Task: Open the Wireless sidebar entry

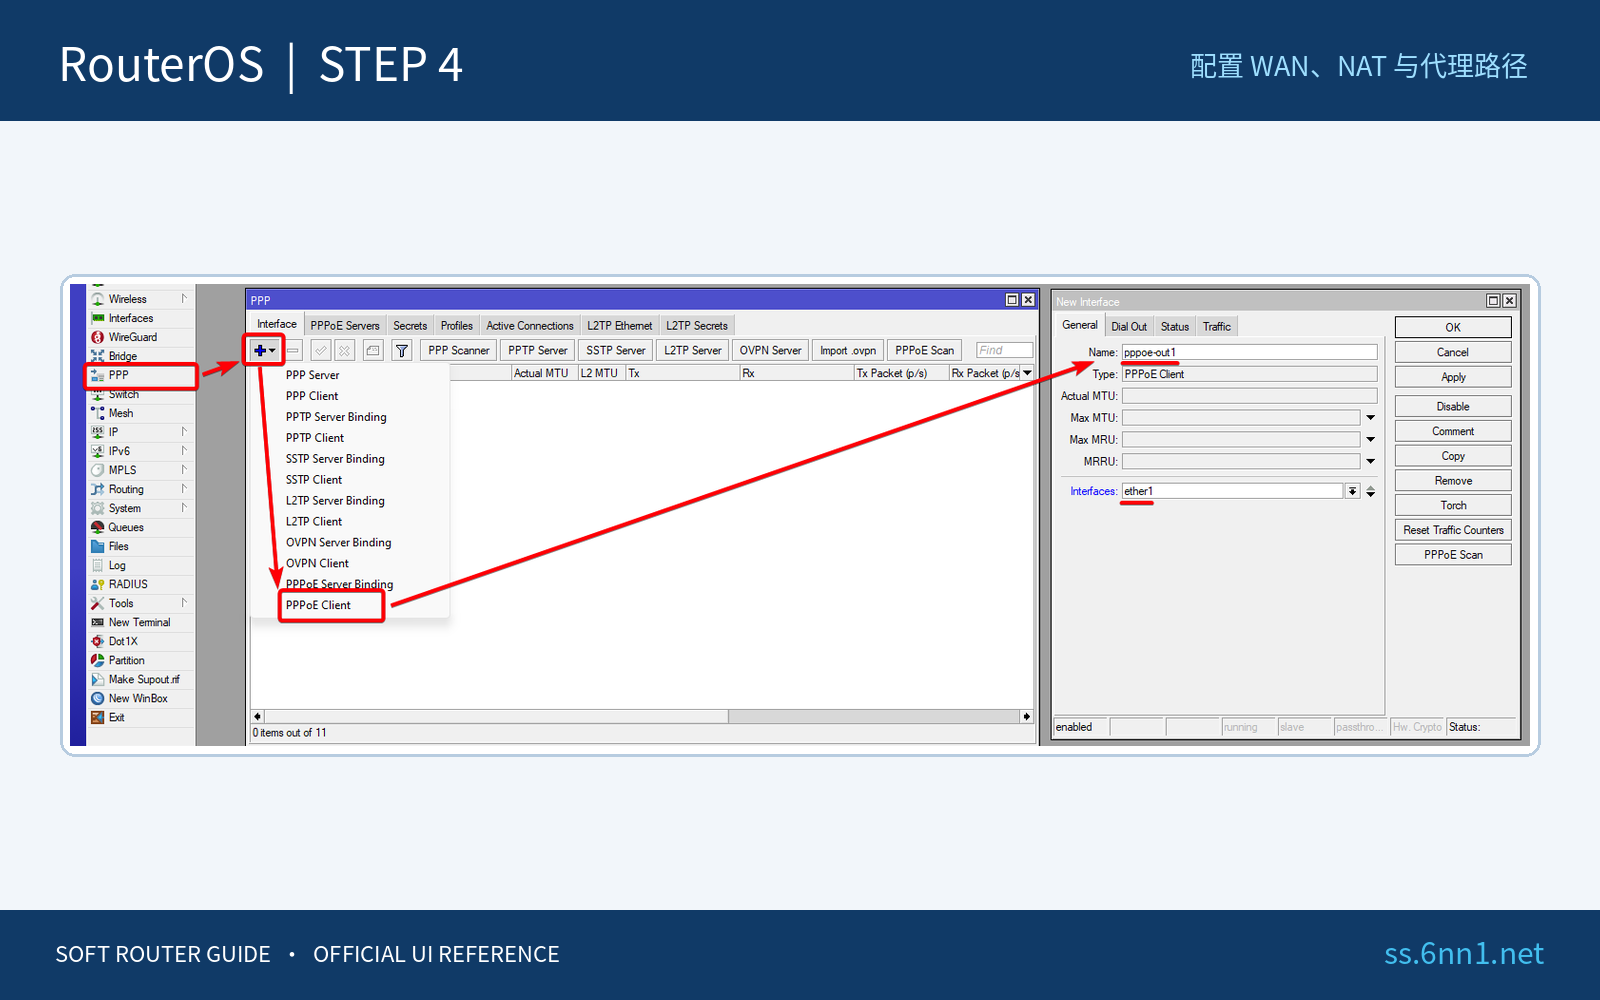Action: (x=140, y=299)
